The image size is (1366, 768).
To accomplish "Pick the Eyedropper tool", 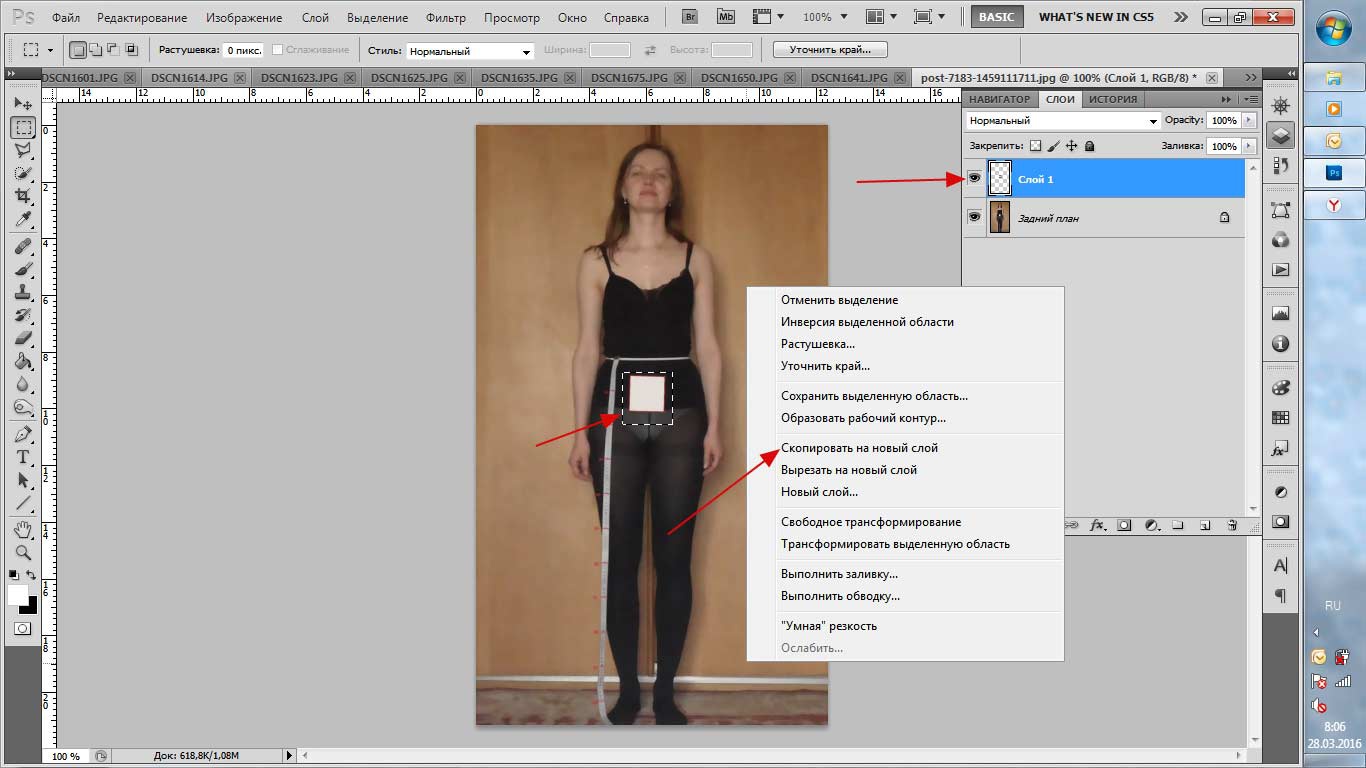I will (x=23, y=220).
